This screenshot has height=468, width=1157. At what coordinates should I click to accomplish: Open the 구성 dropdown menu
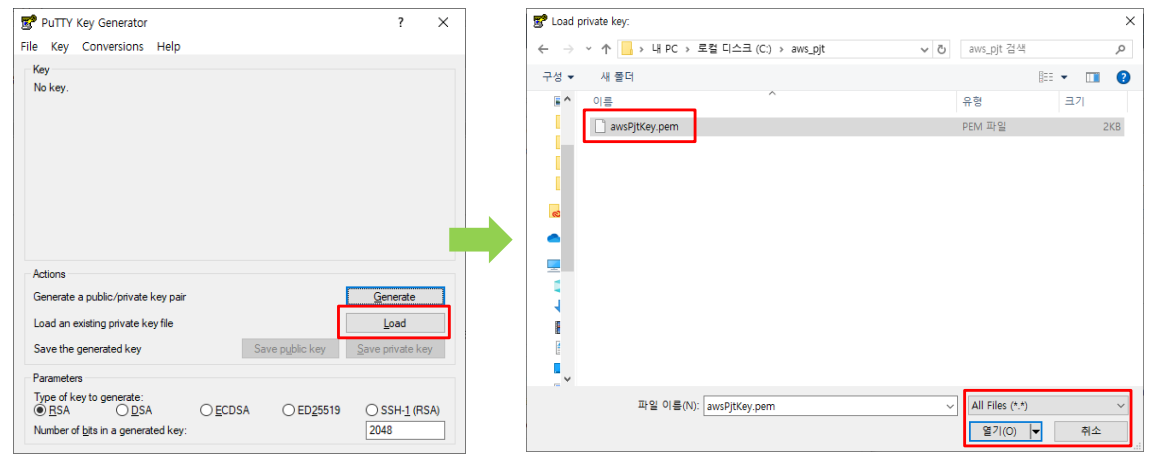(559, 77)
